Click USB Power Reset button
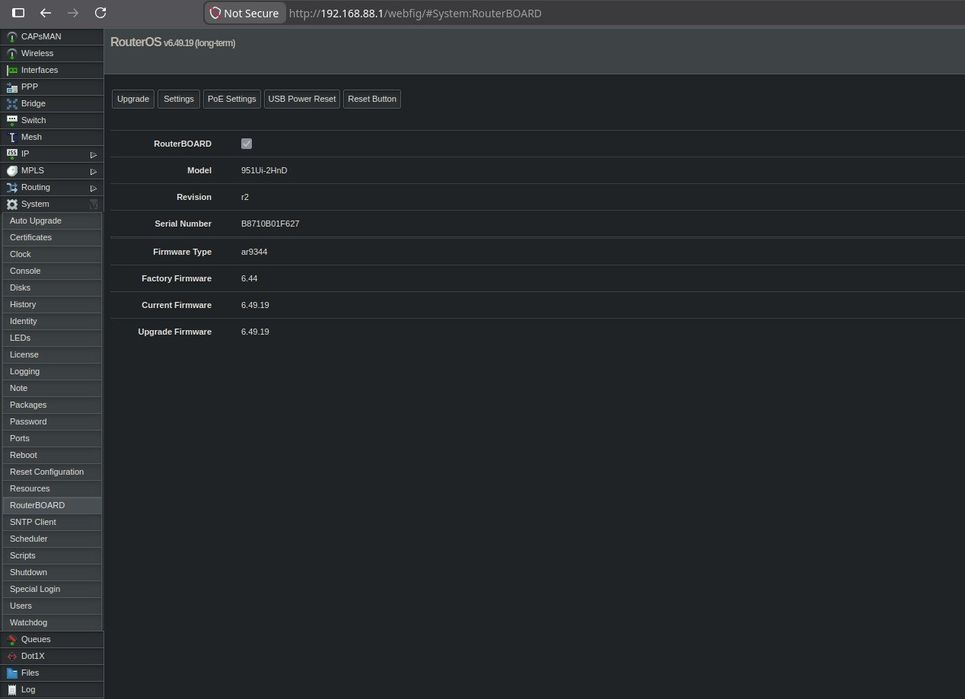Viewport: 965px width, 699px height. coord(302,99)
